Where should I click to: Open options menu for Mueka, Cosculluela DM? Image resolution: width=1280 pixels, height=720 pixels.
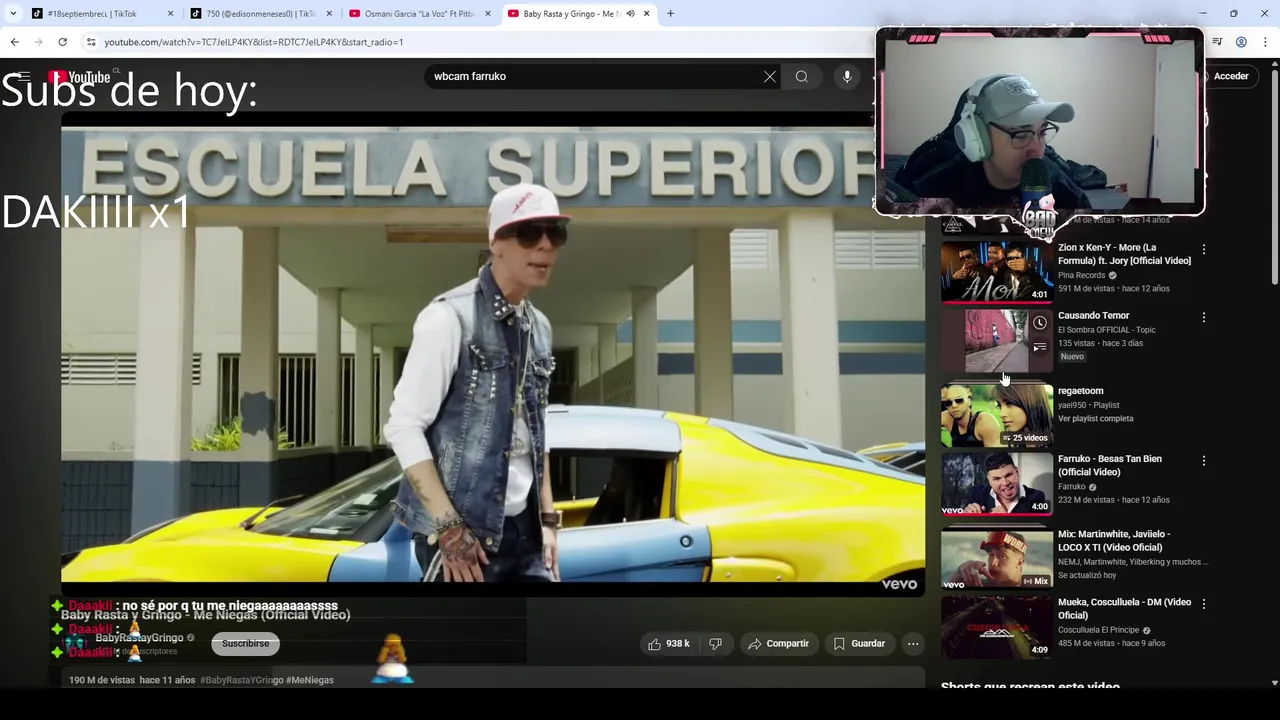point(1204,604)
